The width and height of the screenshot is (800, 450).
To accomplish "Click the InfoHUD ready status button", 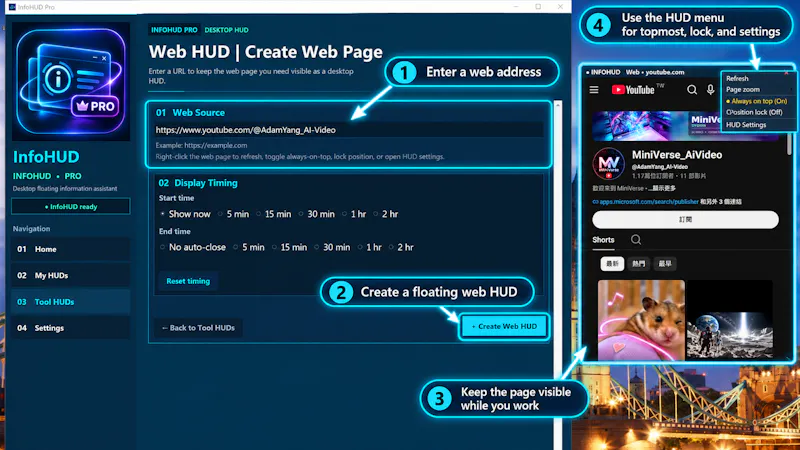I will 71,207.
